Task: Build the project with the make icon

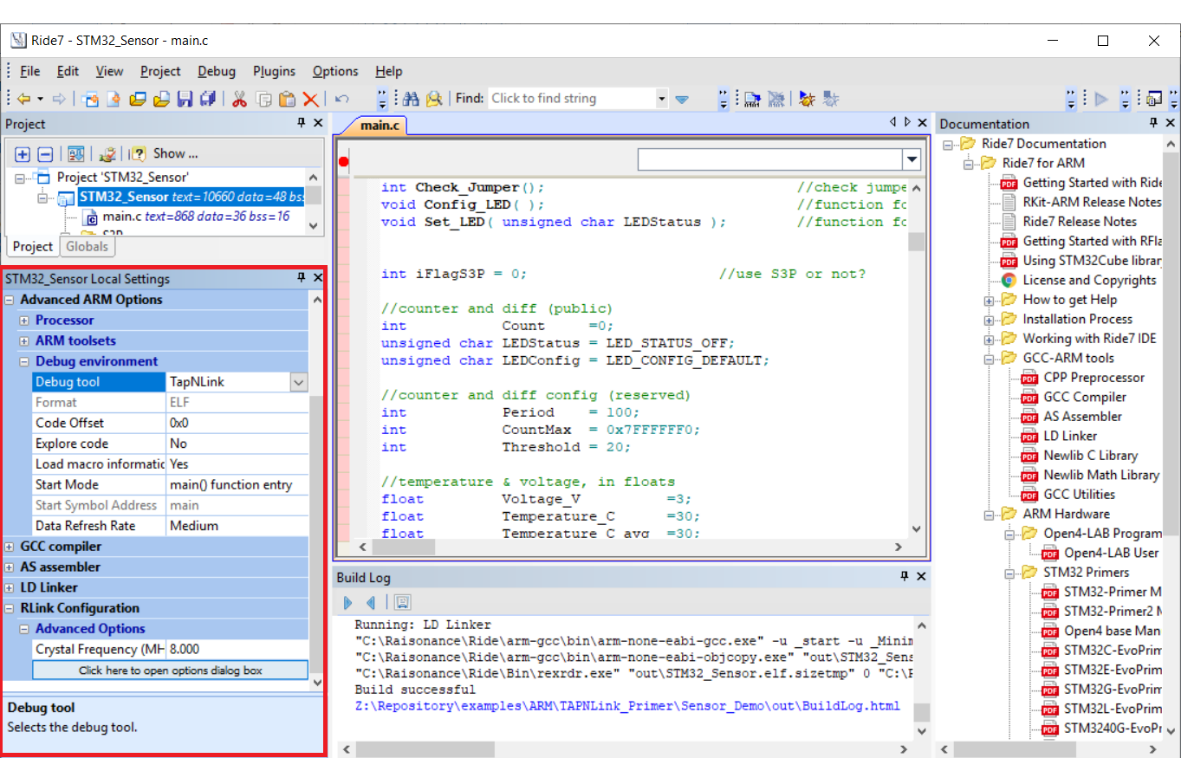Action: pos(752,99)
